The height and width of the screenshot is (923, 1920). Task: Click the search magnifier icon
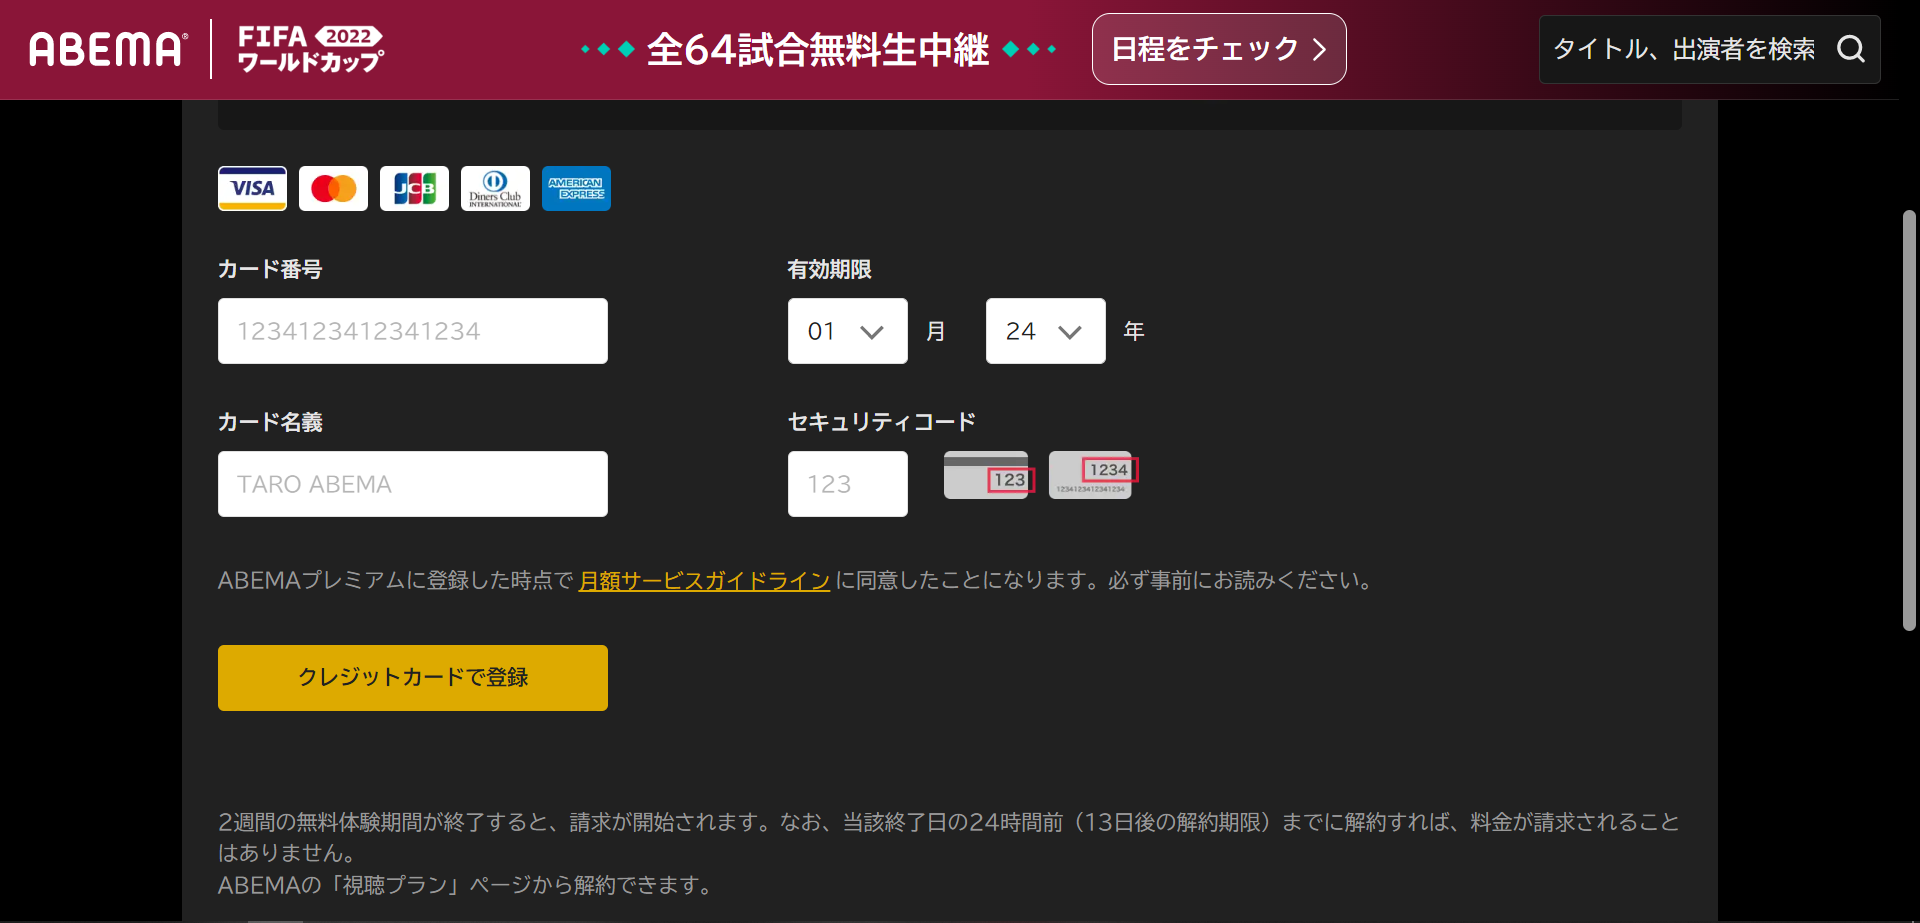1850,49
